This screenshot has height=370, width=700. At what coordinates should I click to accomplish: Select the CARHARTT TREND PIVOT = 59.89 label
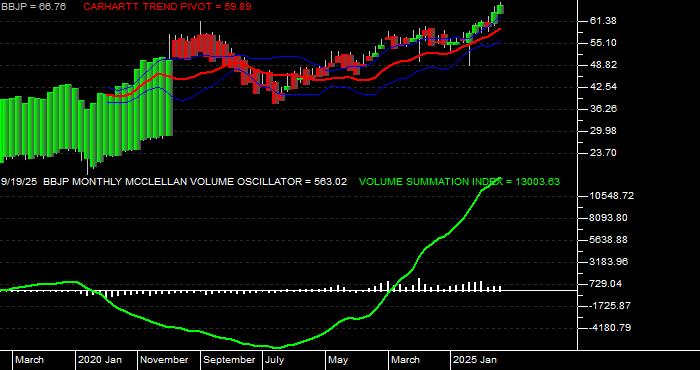tap(167, 7)
